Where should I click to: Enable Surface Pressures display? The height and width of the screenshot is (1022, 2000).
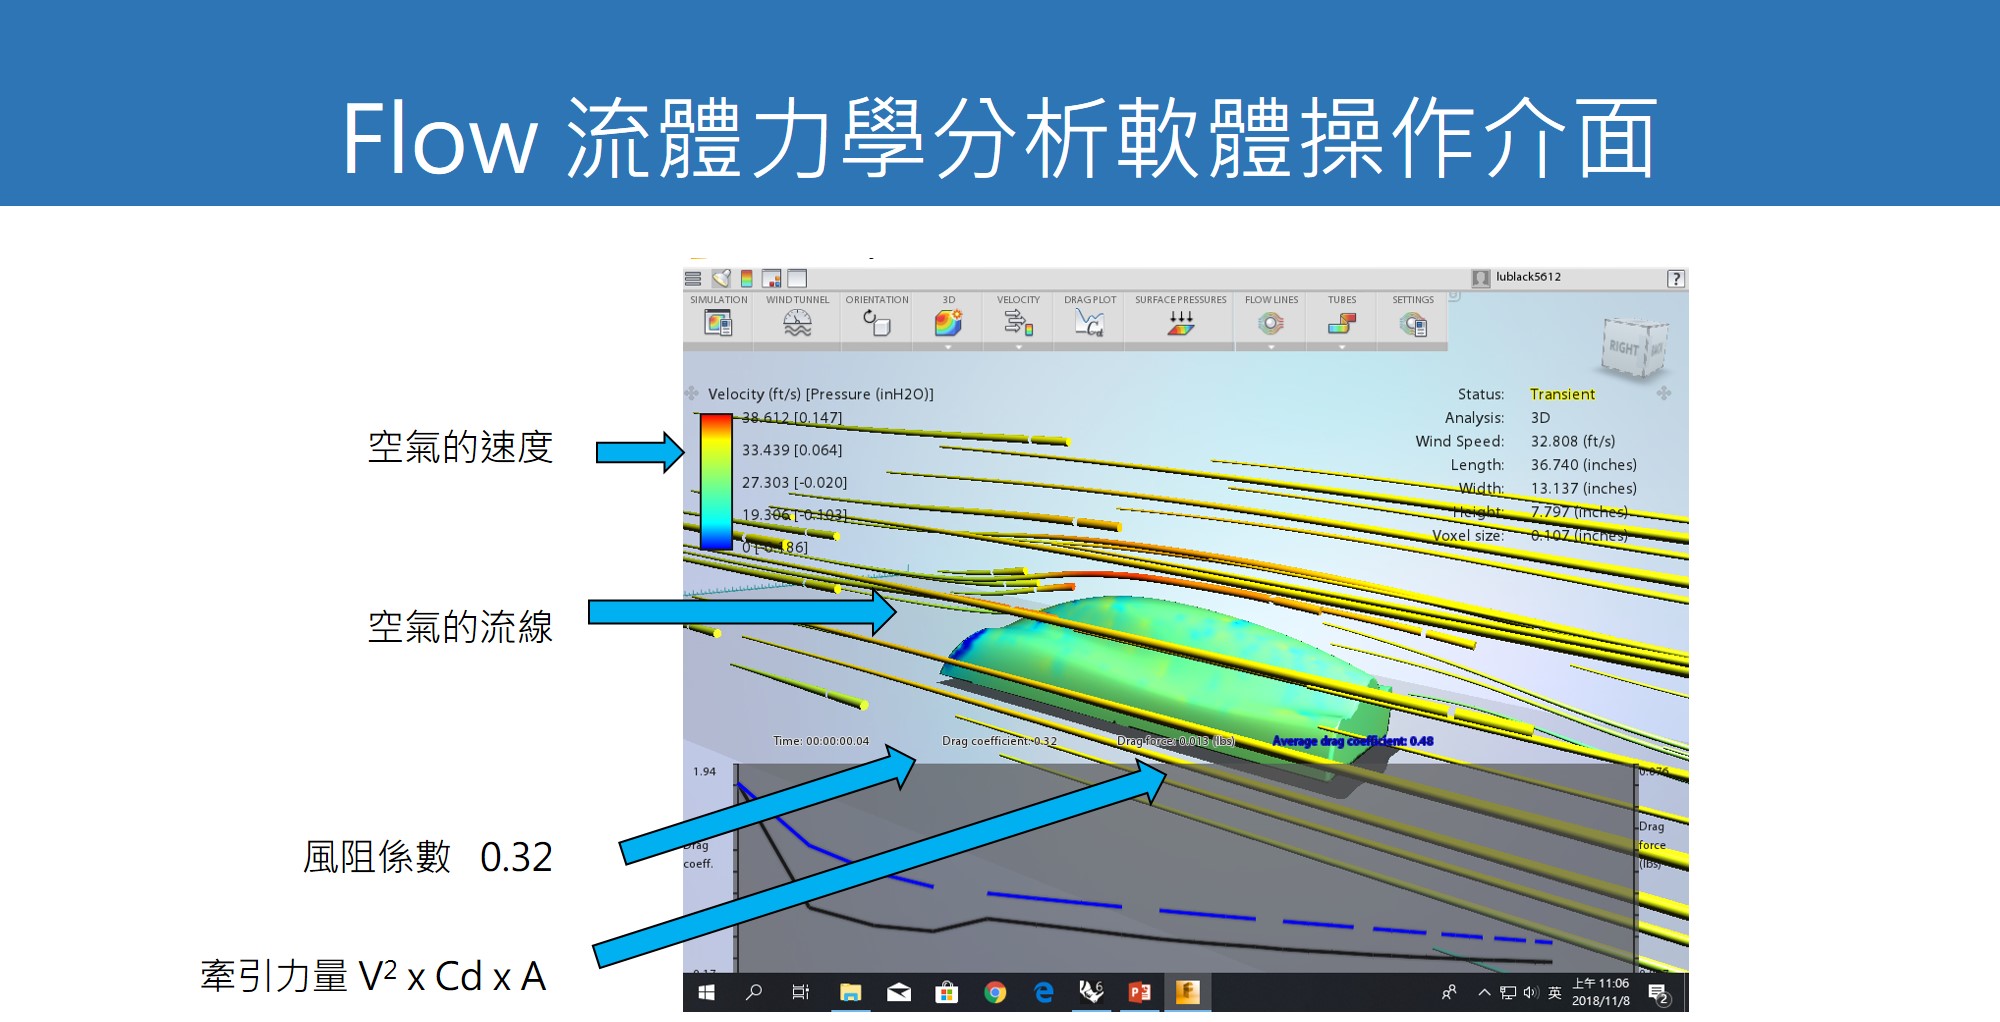(1180, 322)
